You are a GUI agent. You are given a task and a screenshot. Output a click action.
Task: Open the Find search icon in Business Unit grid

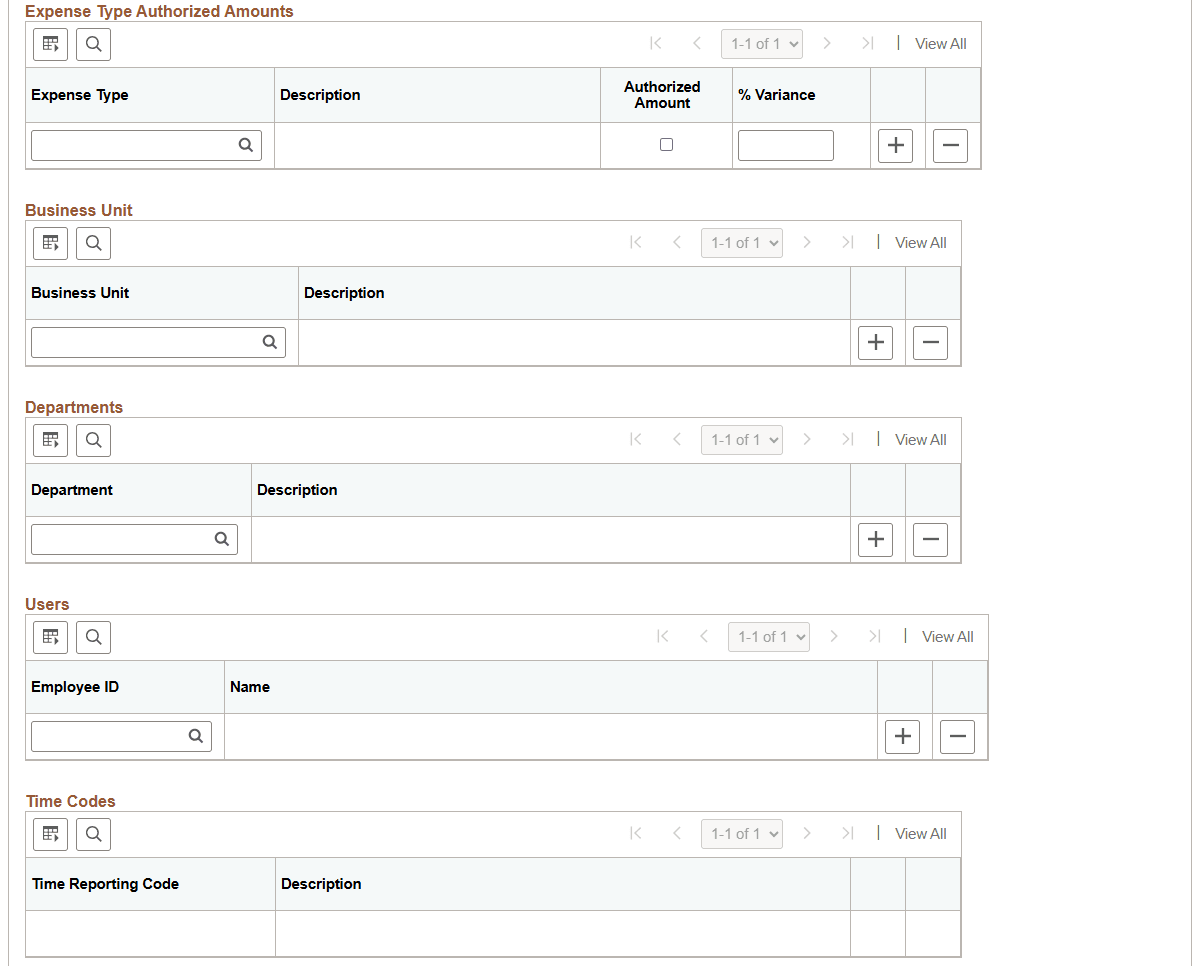point(93,243)
